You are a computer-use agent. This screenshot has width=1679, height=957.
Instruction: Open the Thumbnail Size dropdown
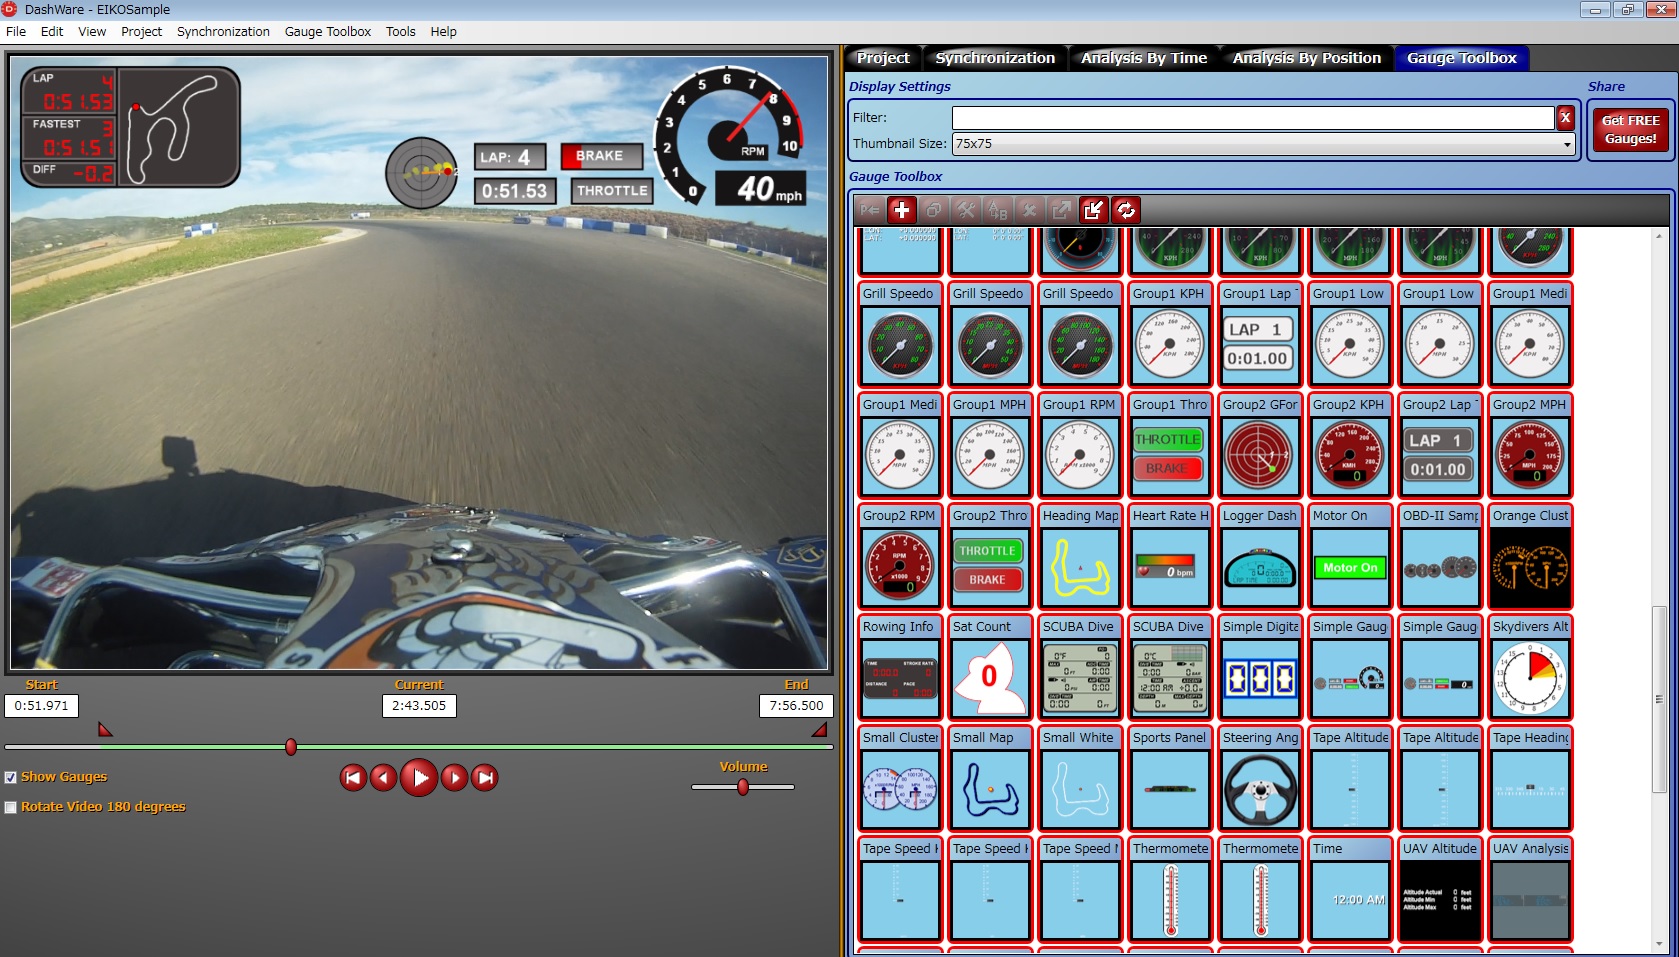coord(1264,144)
